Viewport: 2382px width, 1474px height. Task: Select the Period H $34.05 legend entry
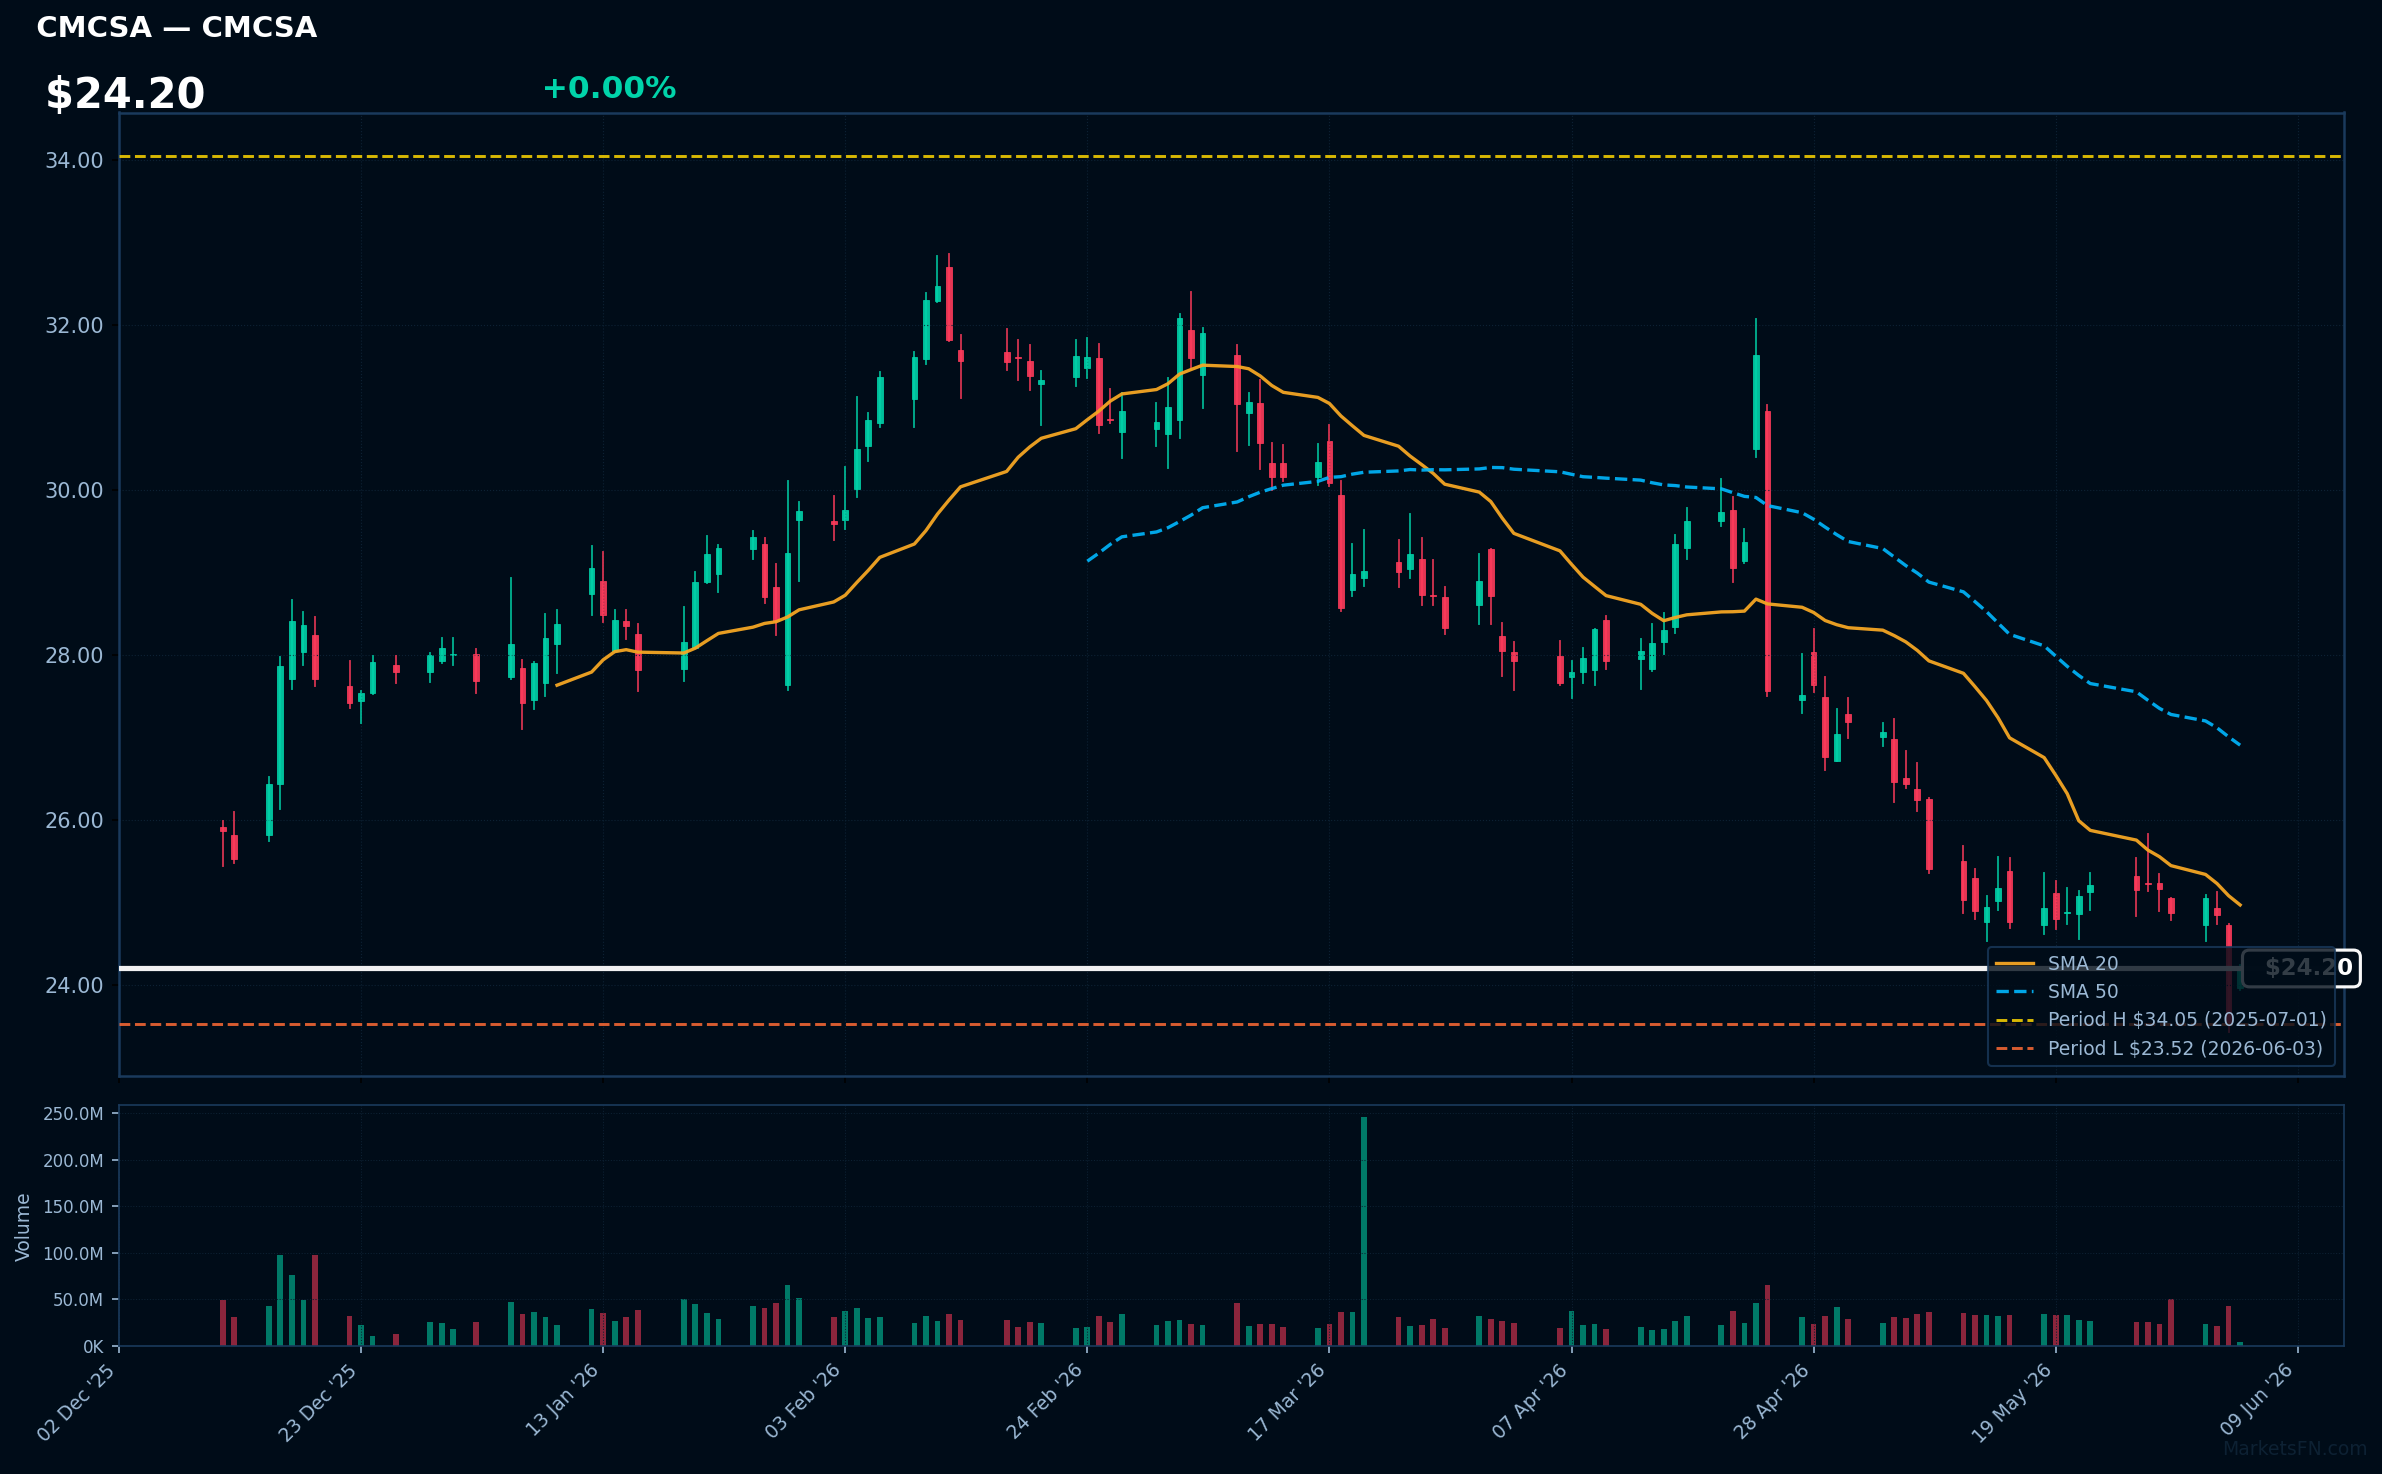click(x=2160, y=1019)
